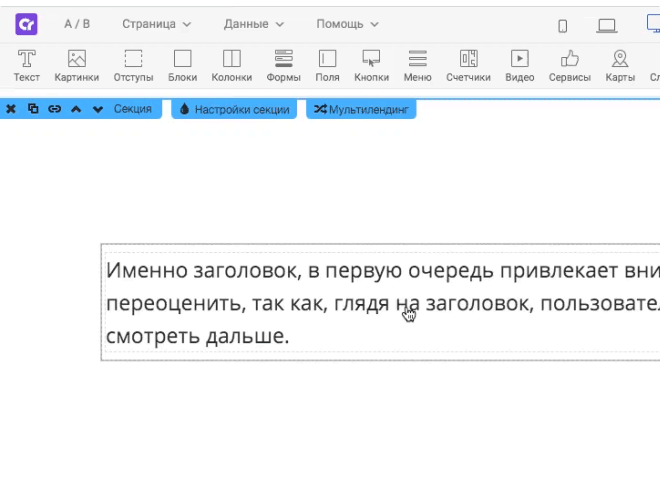The width and height of the screenshot is (660, 500).
Task: Select the Текст tool
Action: point(27,66)
